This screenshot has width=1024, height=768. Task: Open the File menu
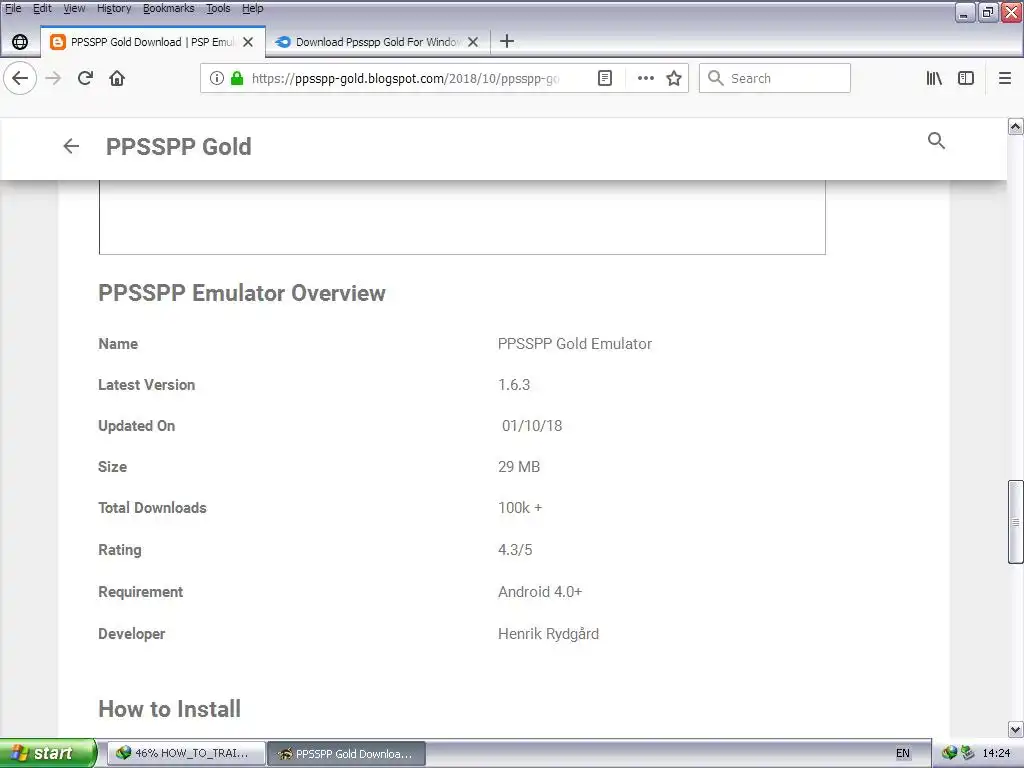[13, 8]
